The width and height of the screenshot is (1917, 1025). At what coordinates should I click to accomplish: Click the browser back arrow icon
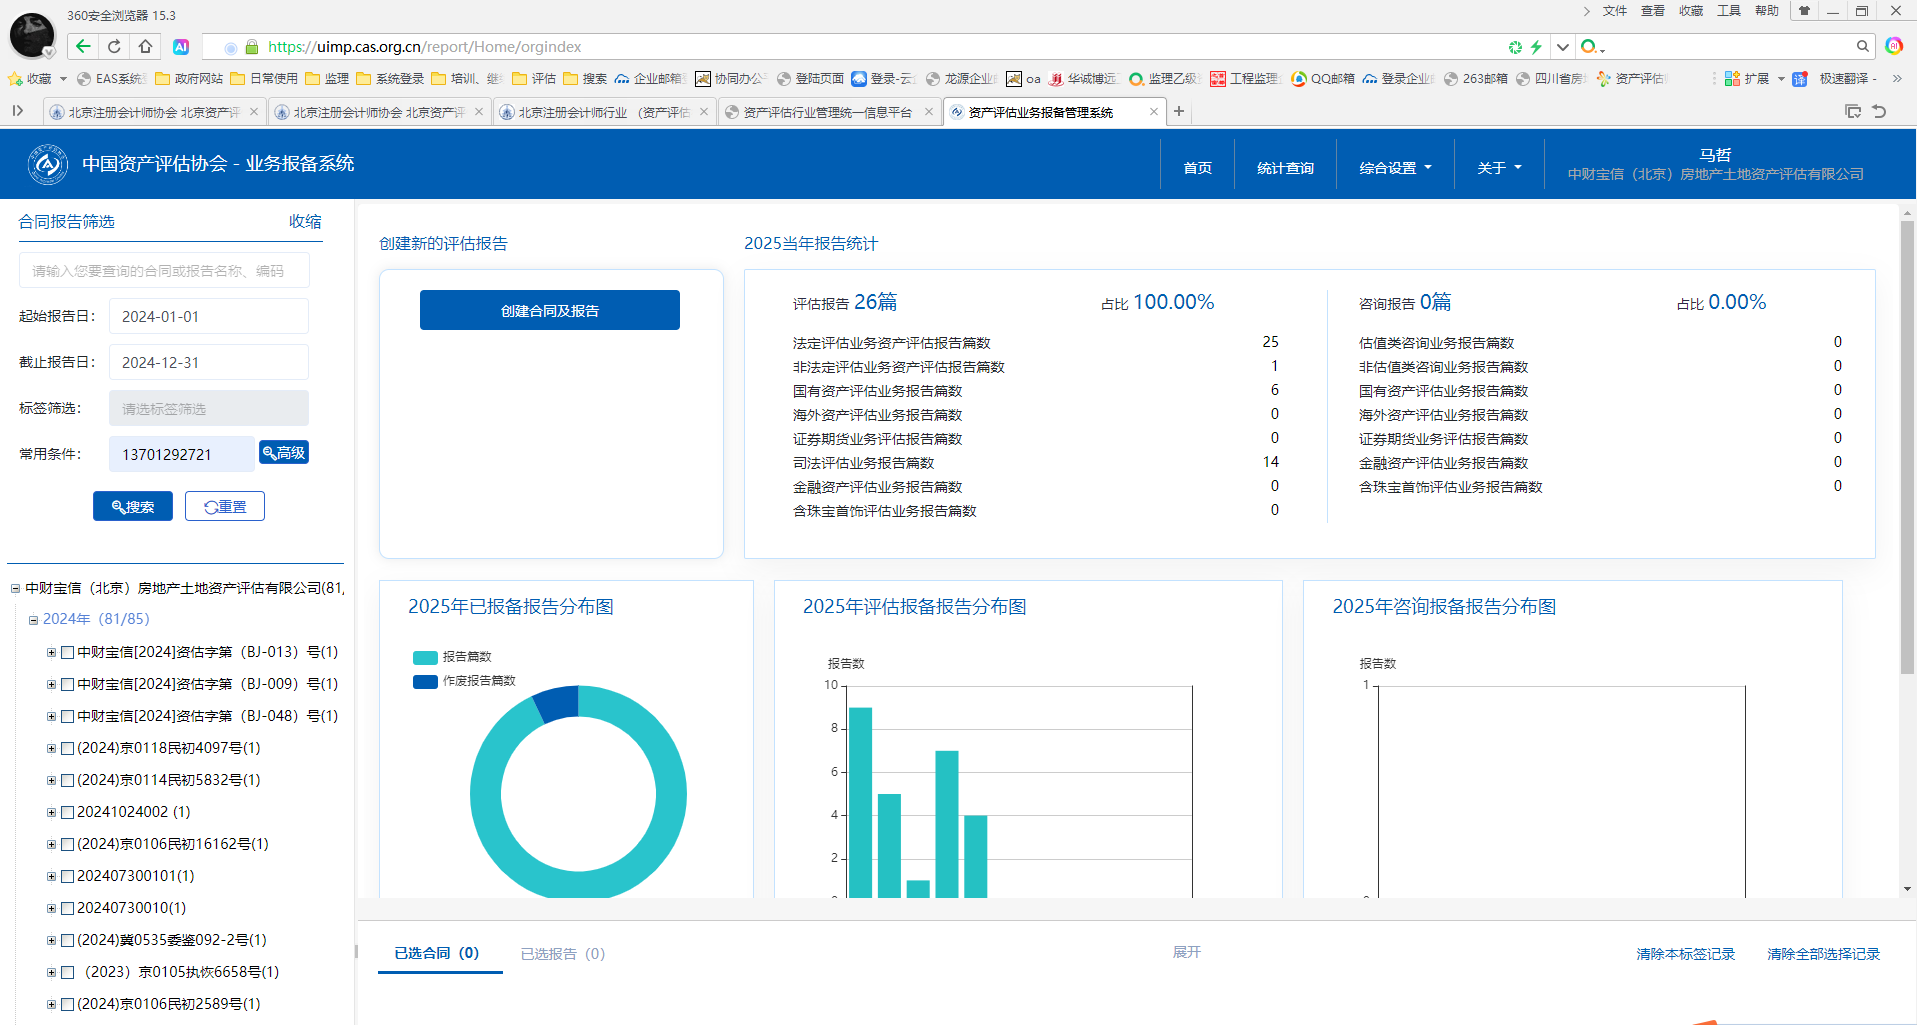point(83,46)
